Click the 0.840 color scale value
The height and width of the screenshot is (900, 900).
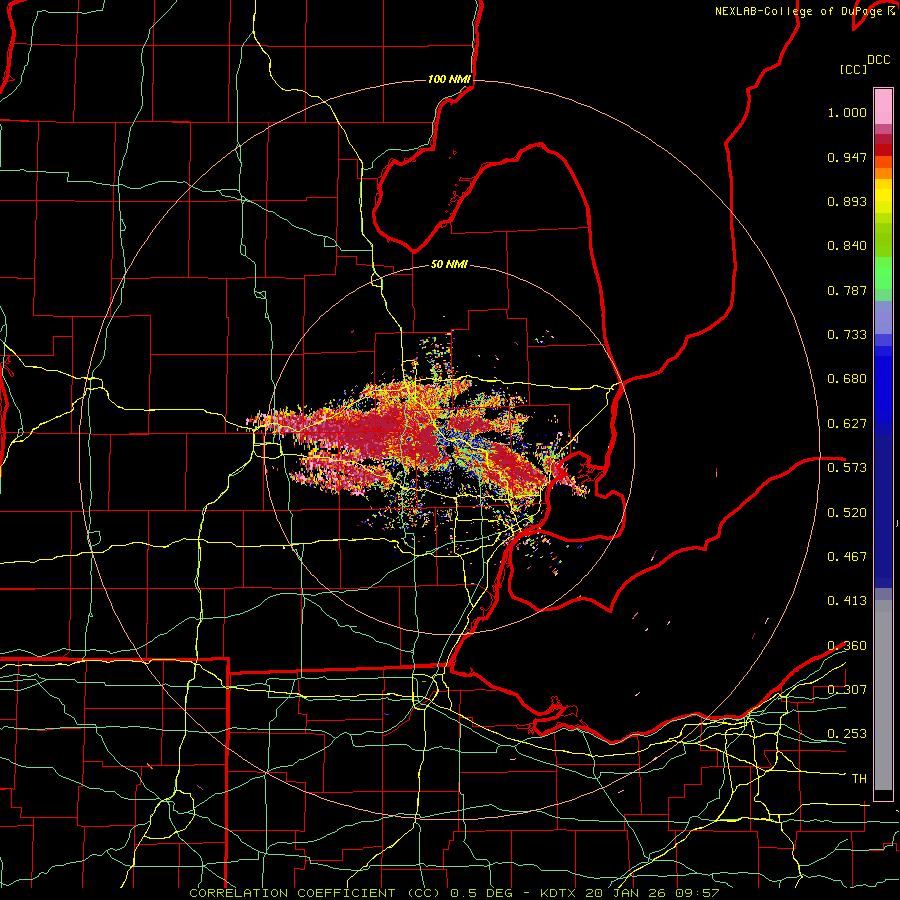point(847,246)
